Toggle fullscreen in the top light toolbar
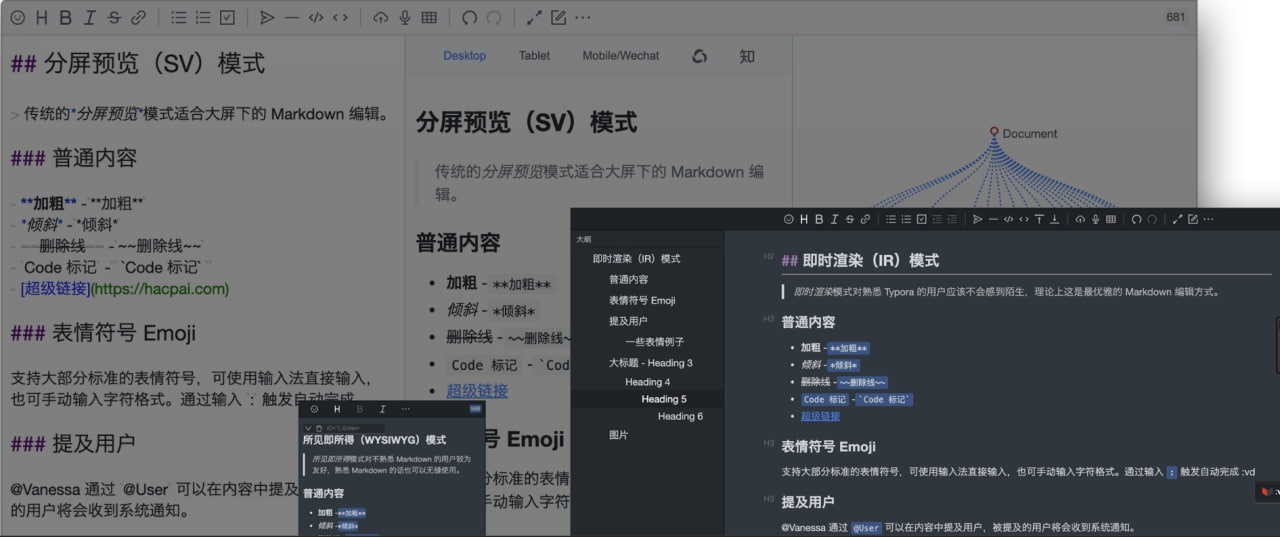This screenshot has width=1280, height=537. click(534, 18)
